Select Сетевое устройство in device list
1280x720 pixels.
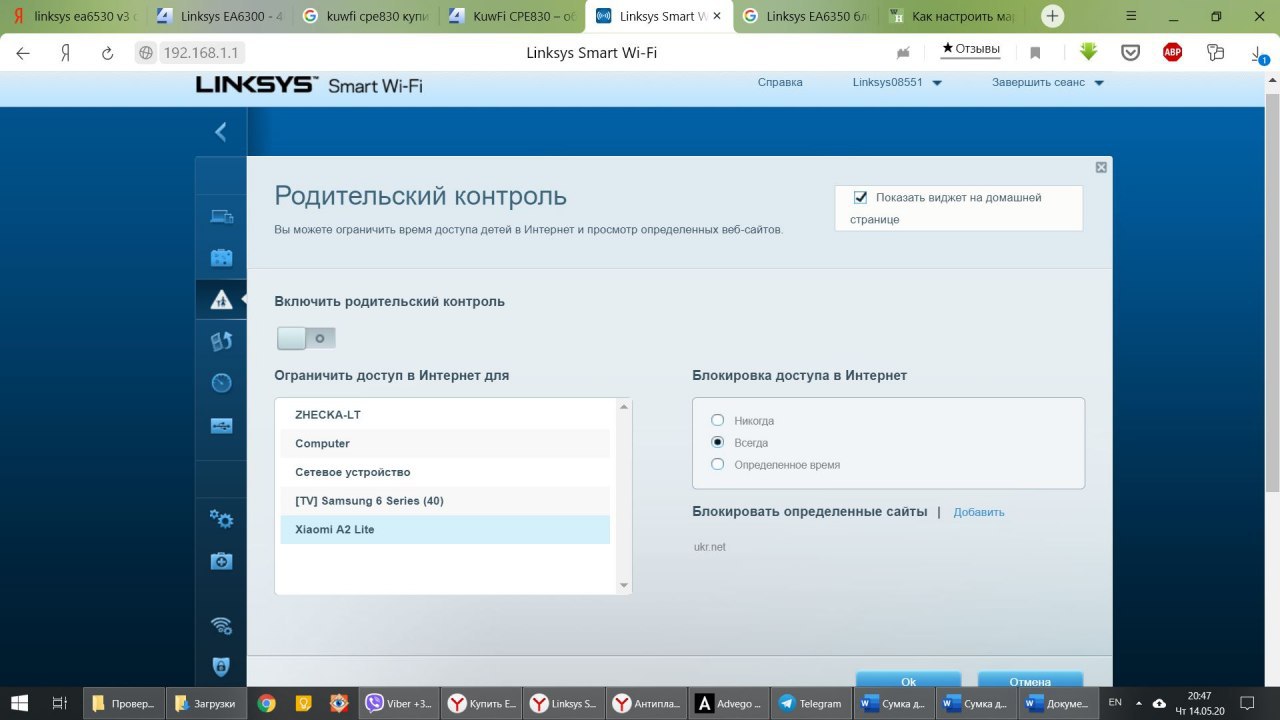pyautogui.click(x=445, y=472)
